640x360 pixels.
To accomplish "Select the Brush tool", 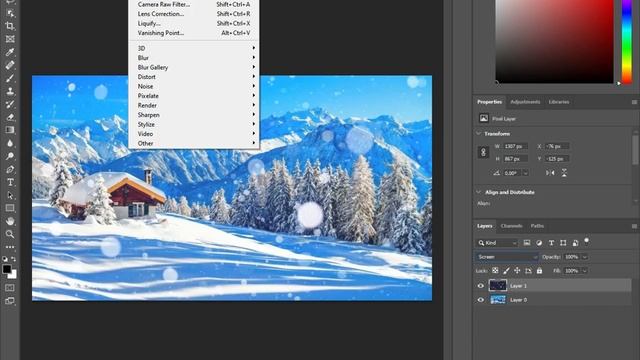I will [10, 78].
